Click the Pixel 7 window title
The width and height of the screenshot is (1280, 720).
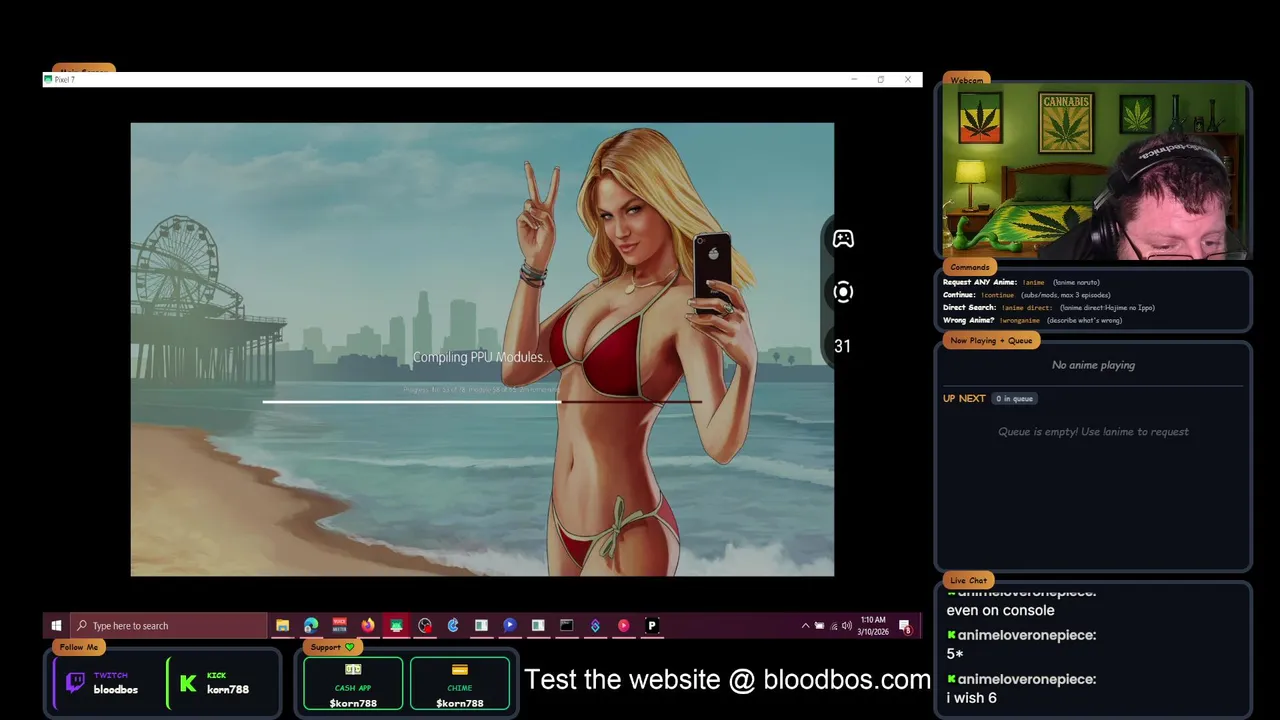(65, 80)
